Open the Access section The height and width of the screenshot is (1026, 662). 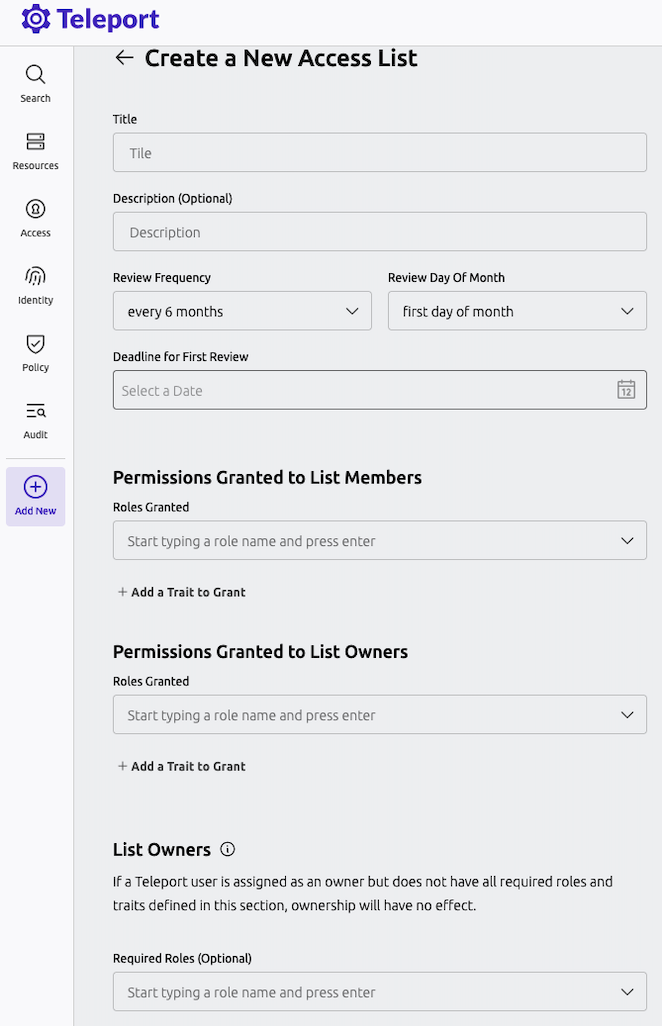coord(35,215)
